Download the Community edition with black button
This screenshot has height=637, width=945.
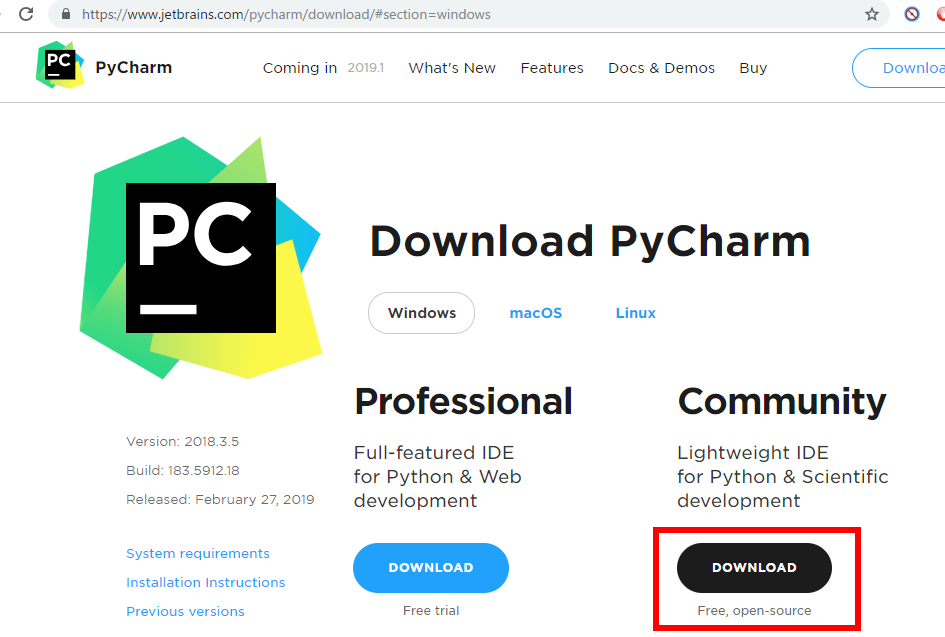click(x=755, y=568)
